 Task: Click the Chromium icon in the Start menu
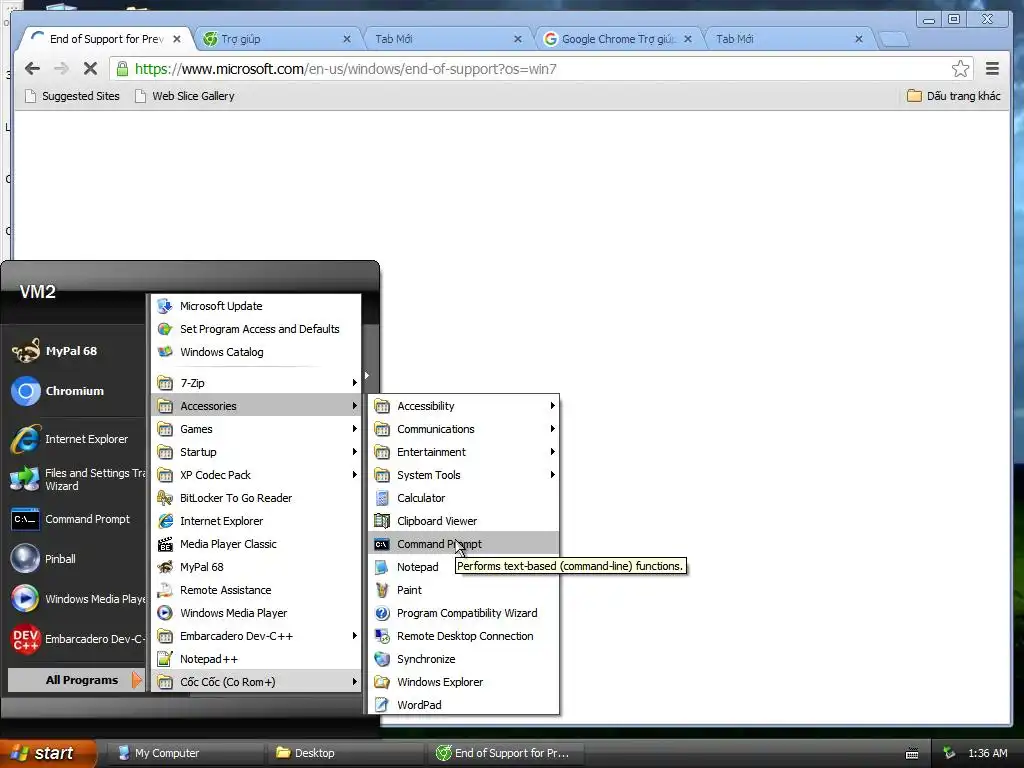(x=25, y=391)
